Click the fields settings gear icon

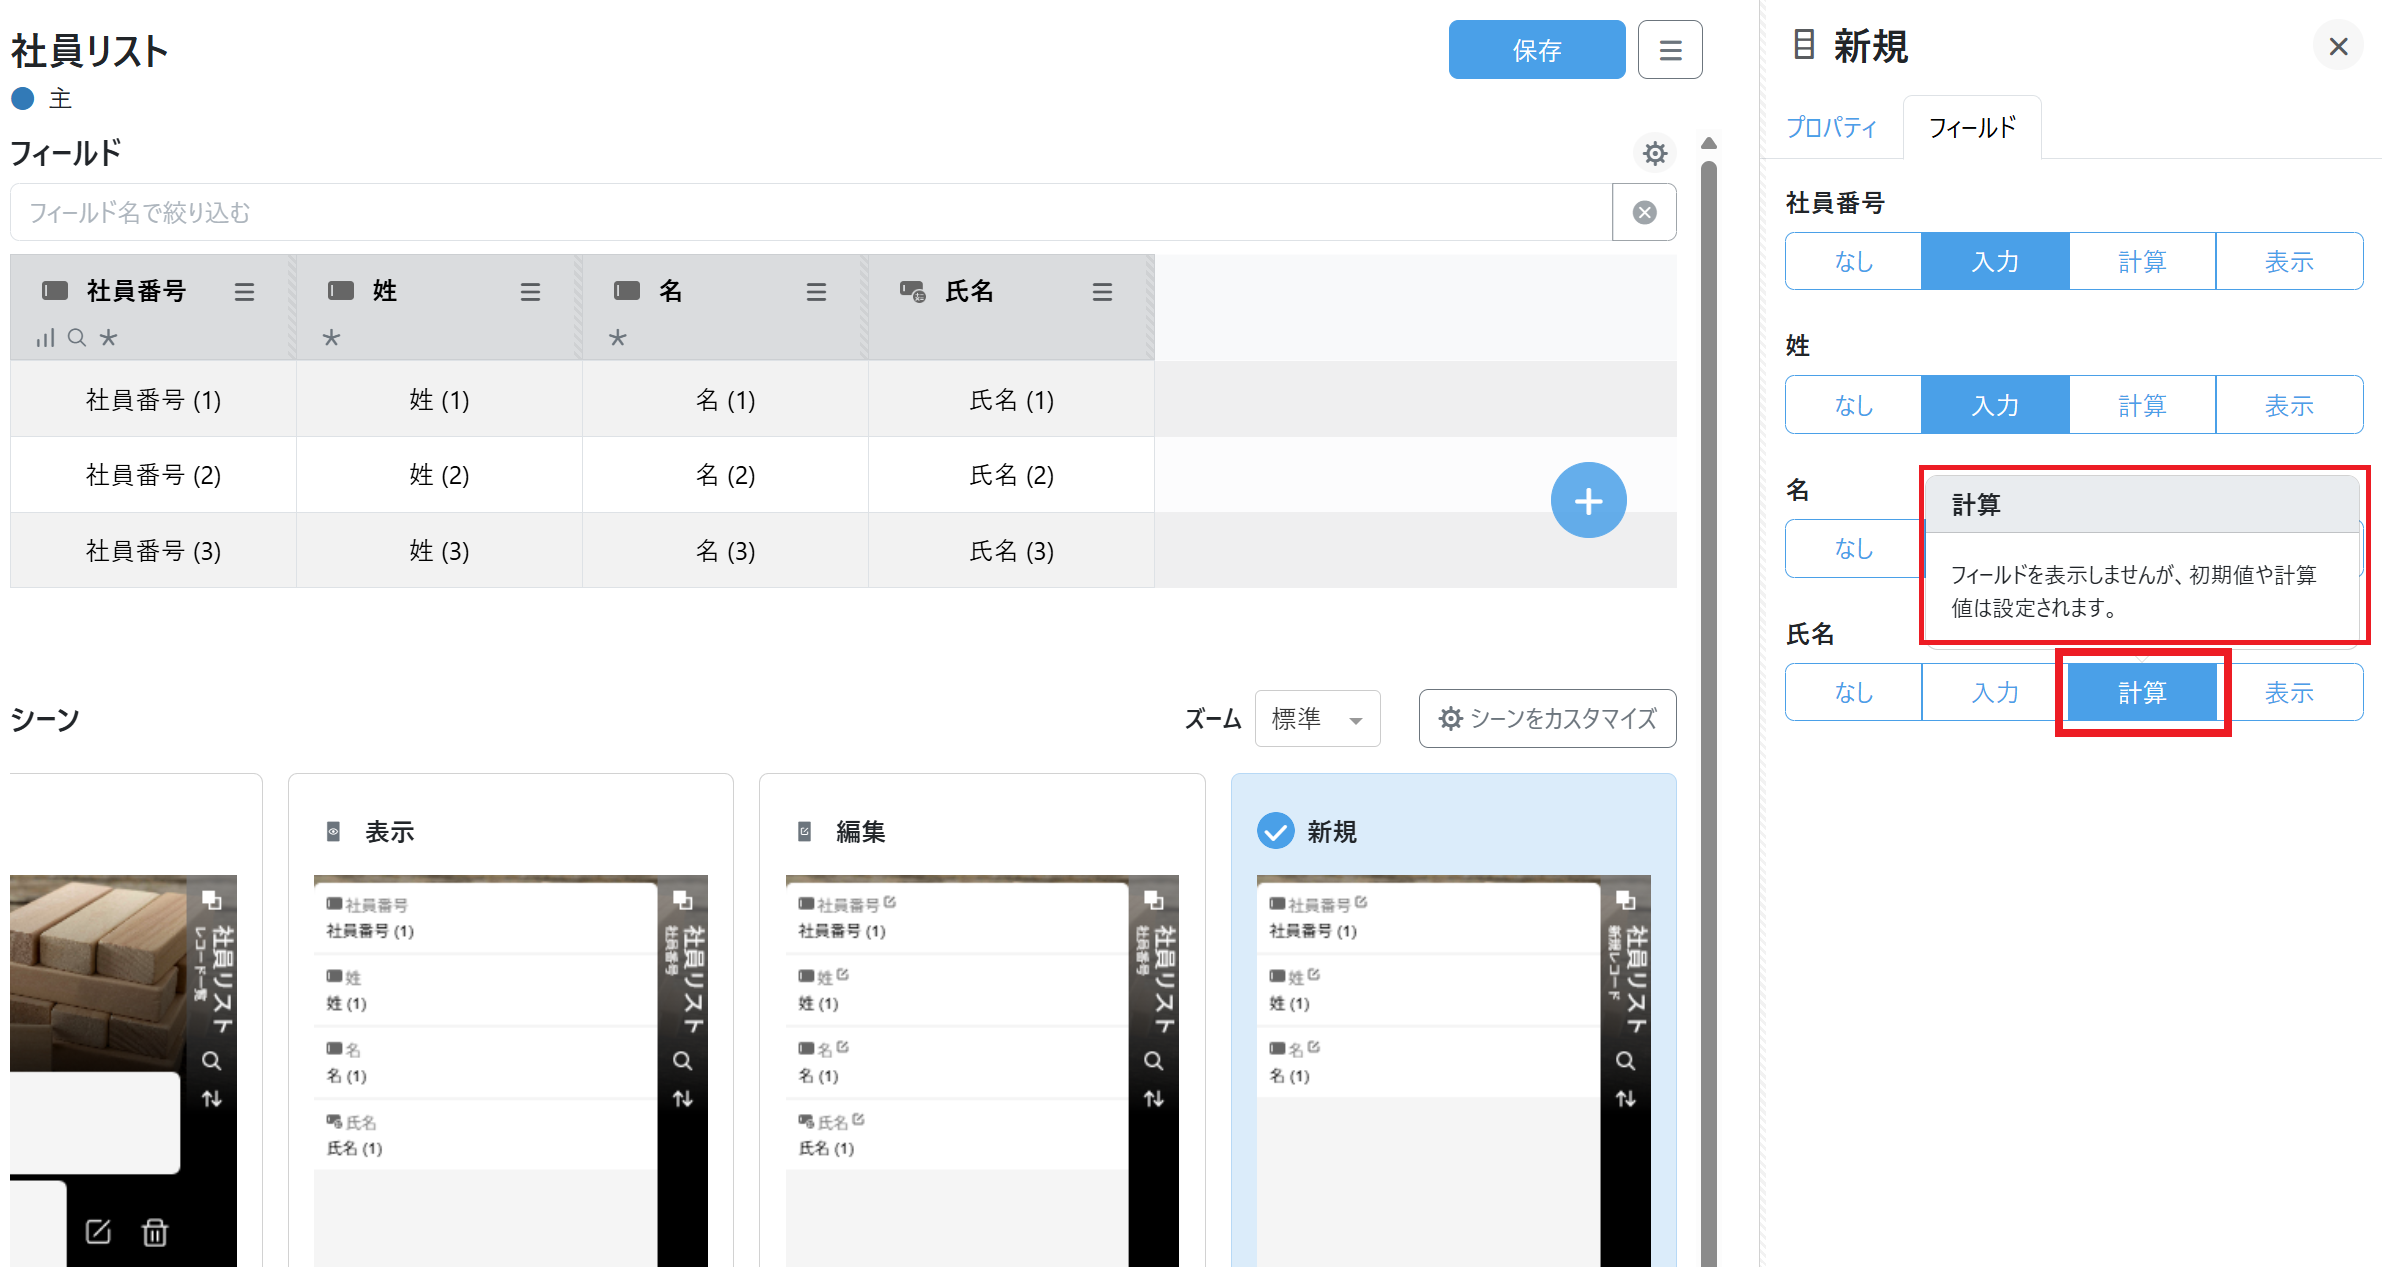[1655, 153]
